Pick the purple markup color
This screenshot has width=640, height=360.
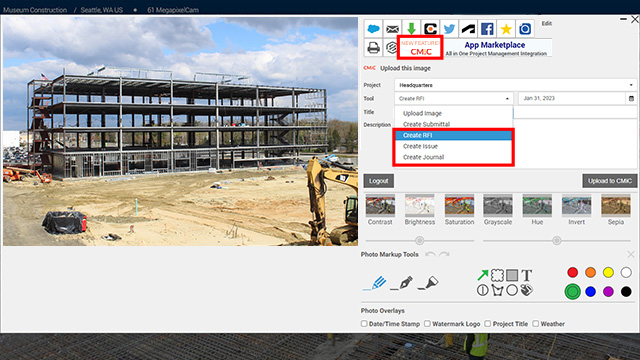tap(608, 291)
